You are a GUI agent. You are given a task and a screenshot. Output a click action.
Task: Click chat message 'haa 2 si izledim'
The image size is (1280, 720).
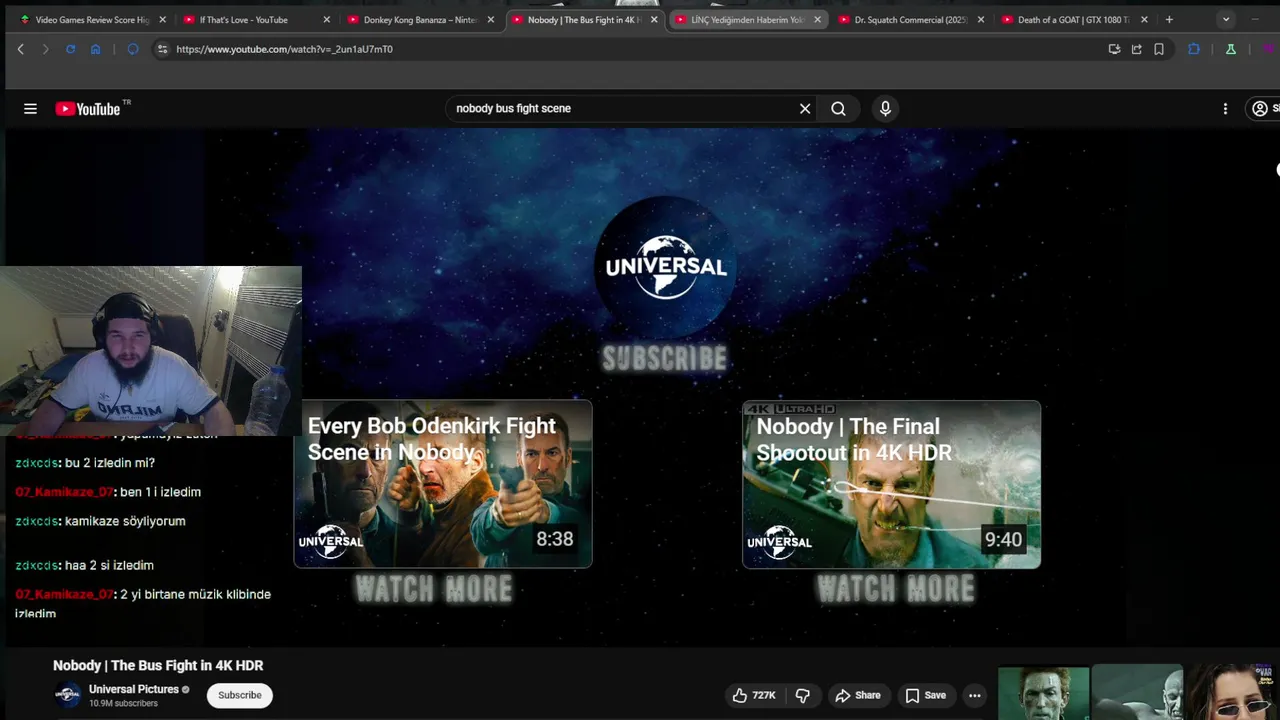click(109, 565)
